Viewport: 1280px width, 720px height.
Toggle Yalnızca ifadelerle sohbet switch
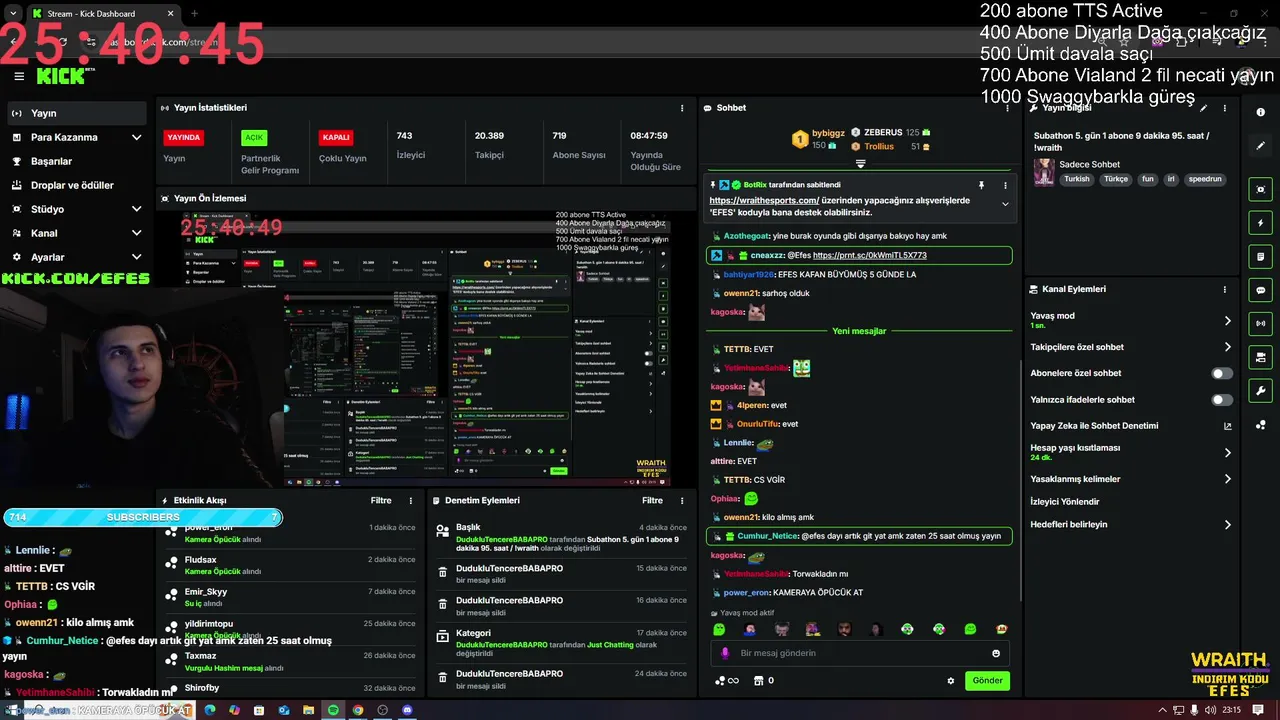(x=1222, y=399)
